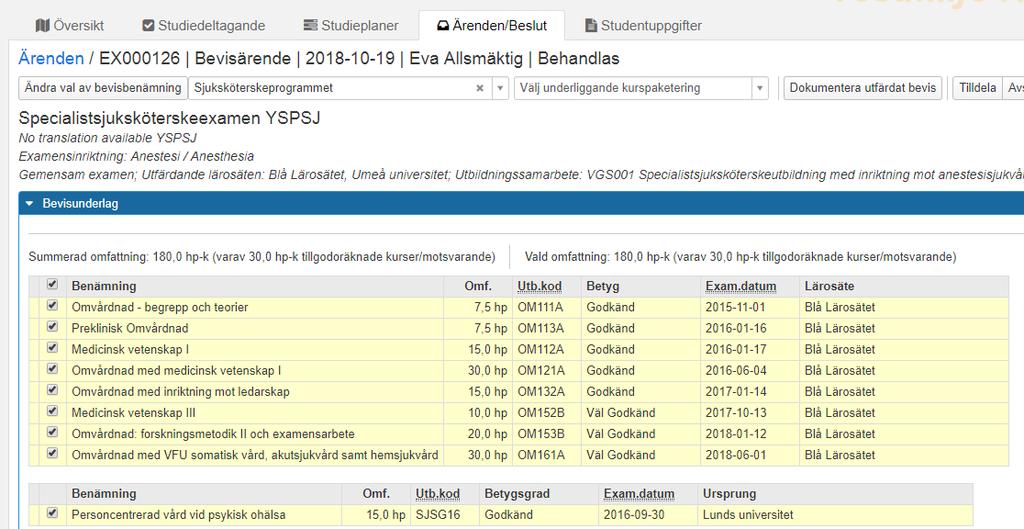Uncheck Preklinisk Omvårdnad course

[x=52, y=327]
